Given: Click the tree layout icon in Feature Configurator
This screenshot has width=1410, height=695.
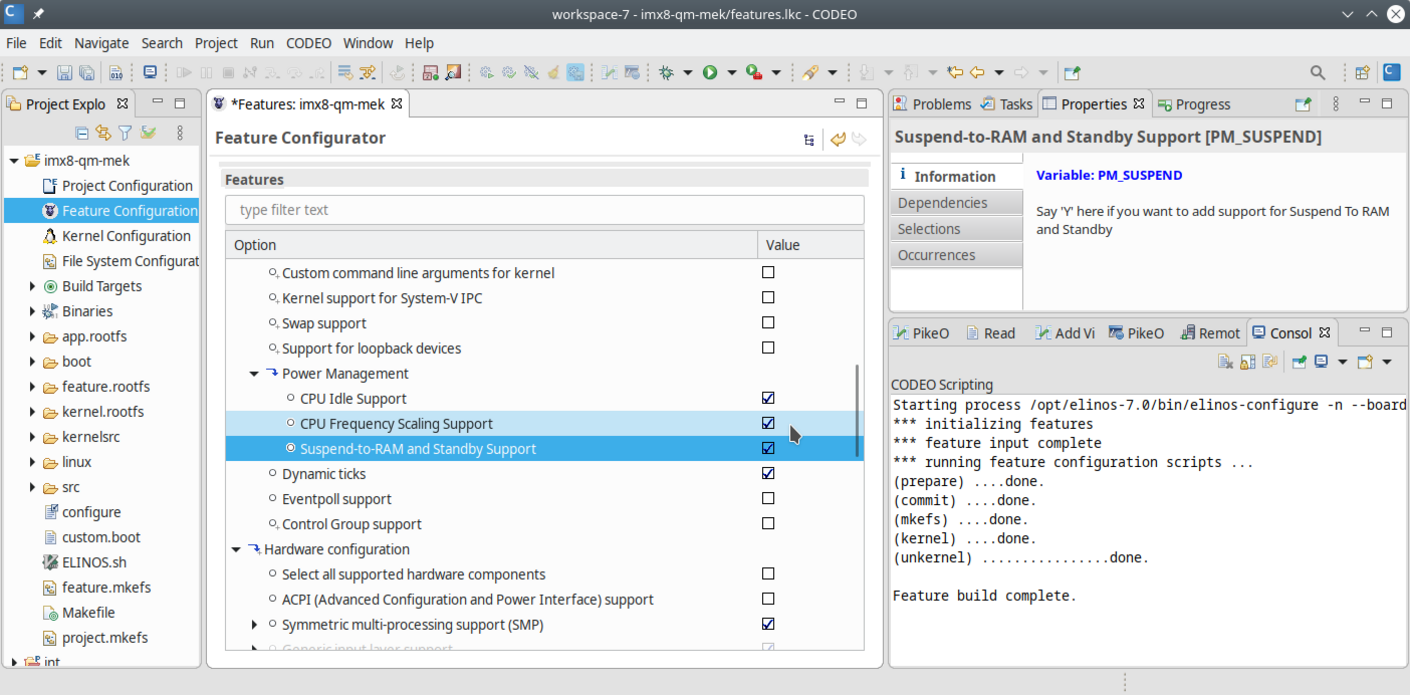Looking at the screenshot, I should click(809, 139).
